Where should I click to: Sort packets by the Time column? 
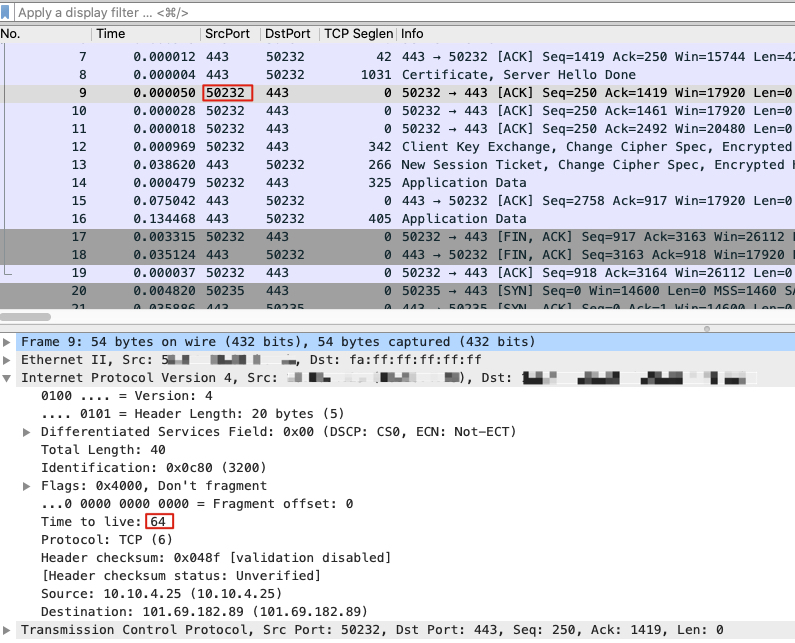[x=146, y=33]
